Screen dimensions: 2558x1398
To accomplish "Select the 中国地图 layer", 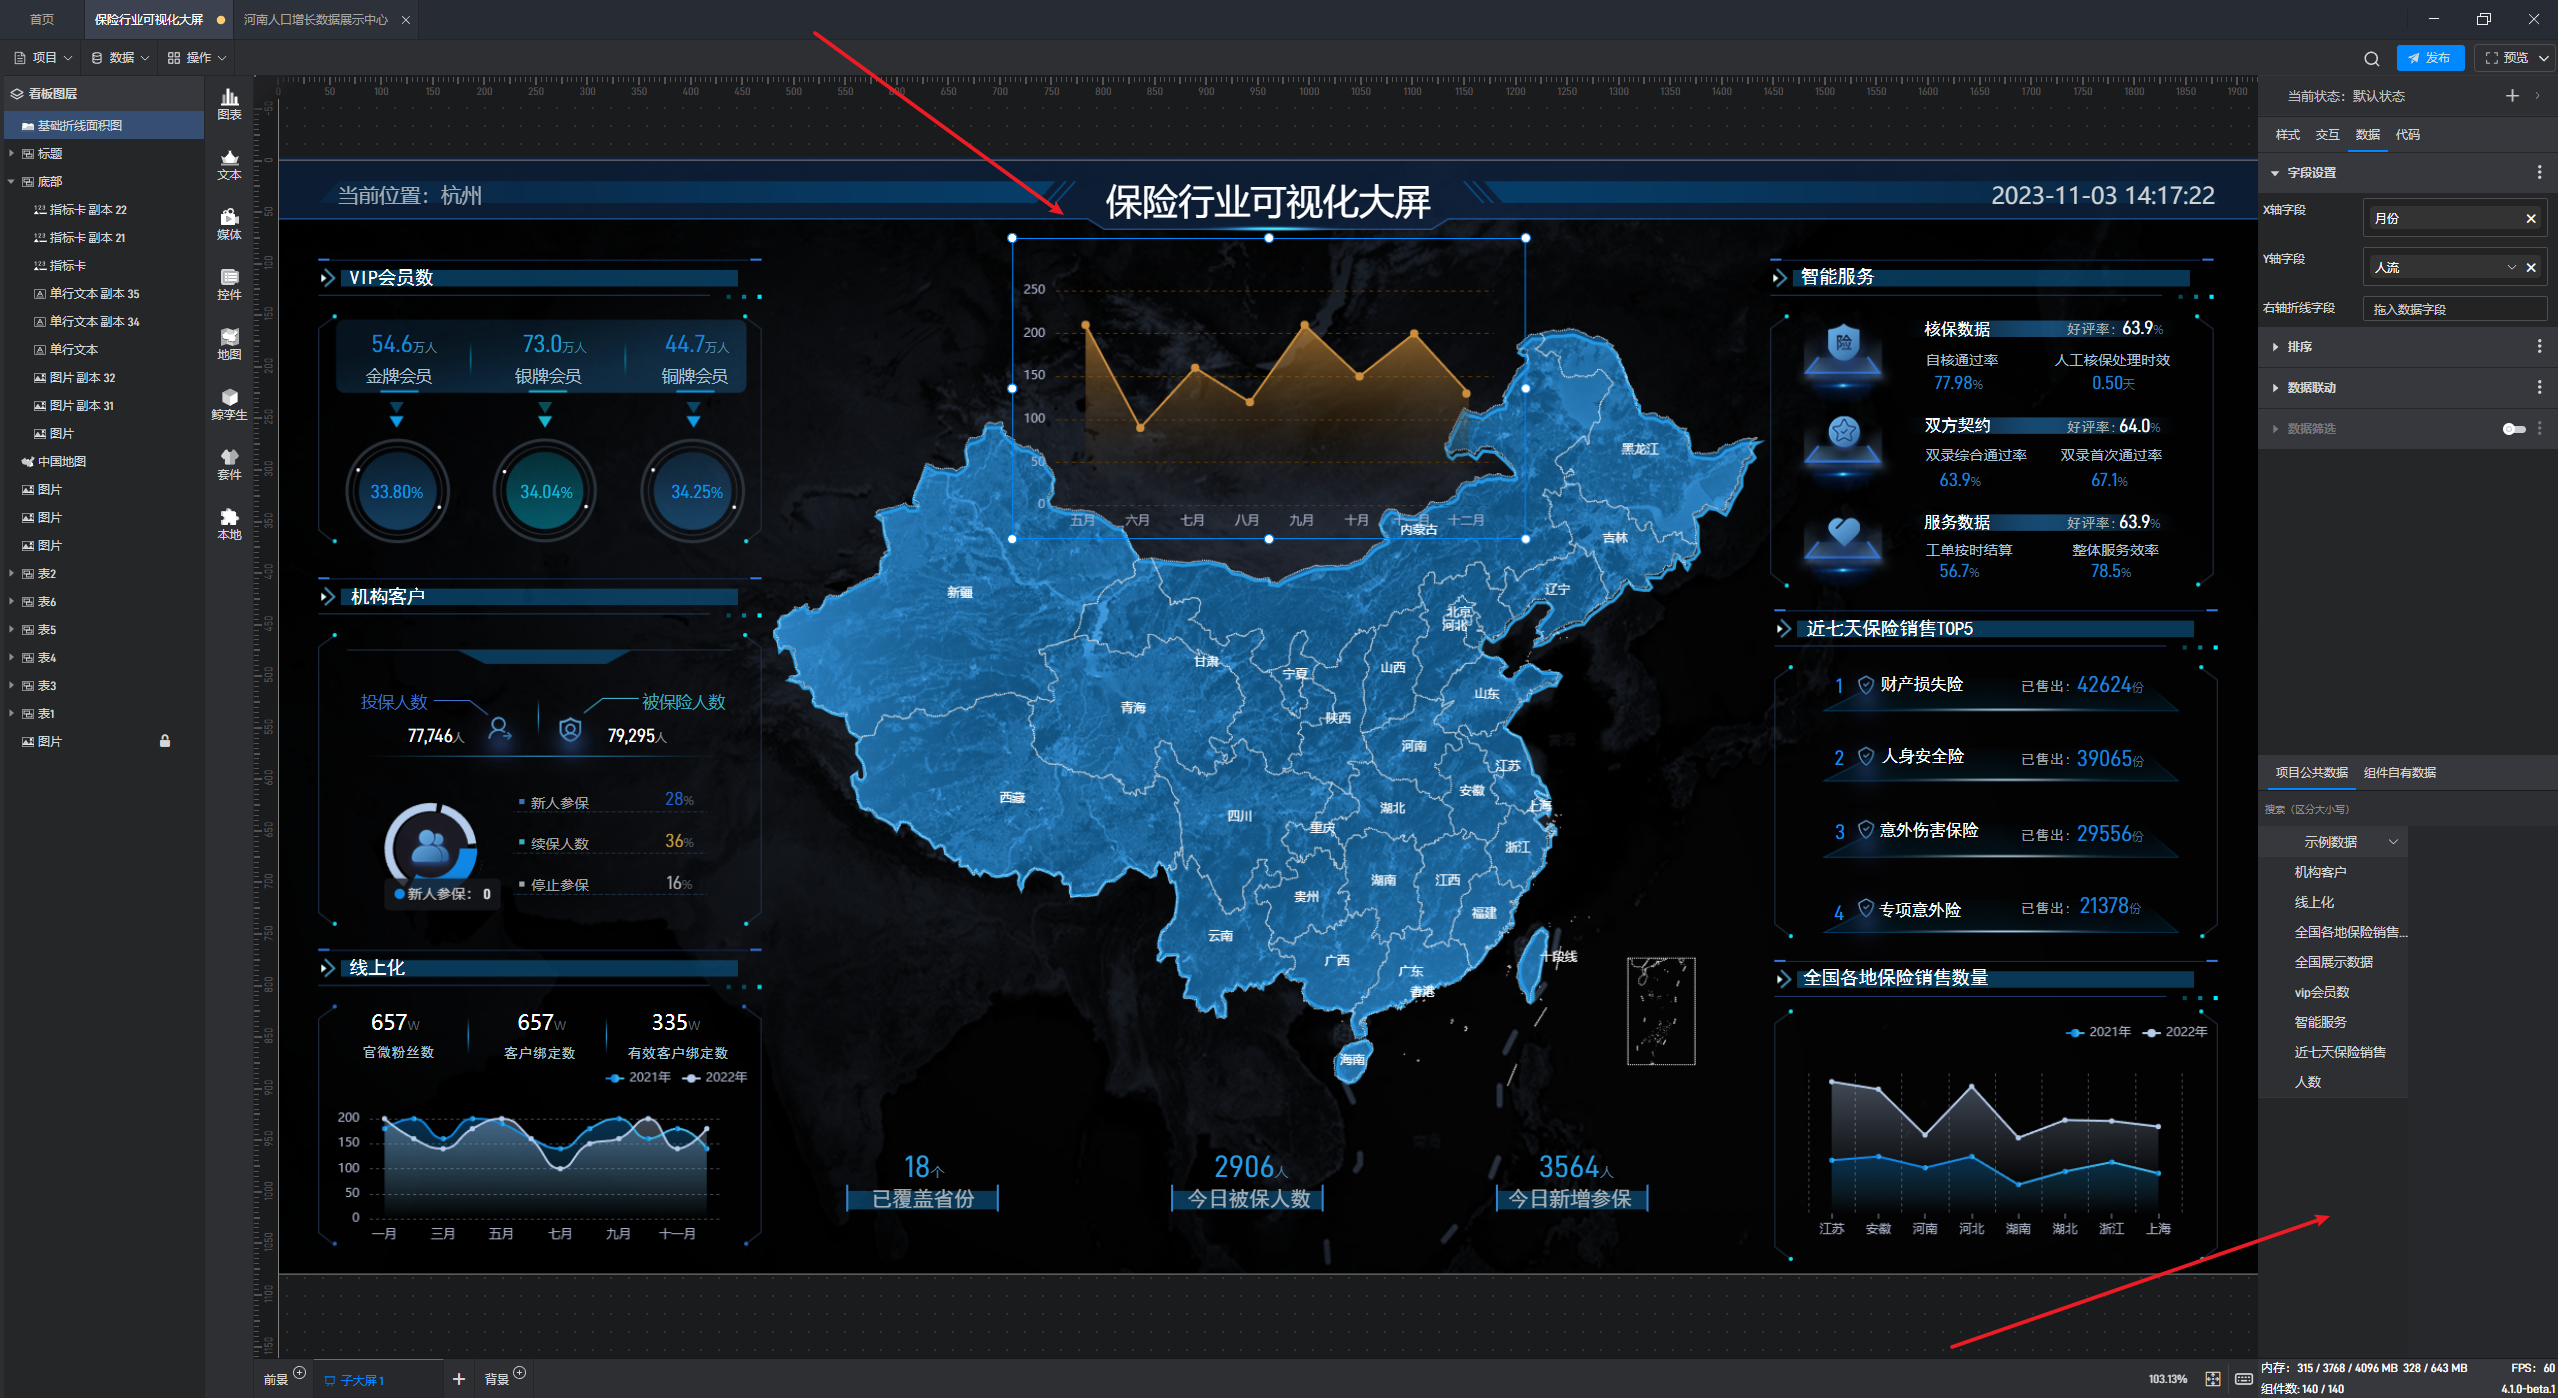I will (62, 462).
